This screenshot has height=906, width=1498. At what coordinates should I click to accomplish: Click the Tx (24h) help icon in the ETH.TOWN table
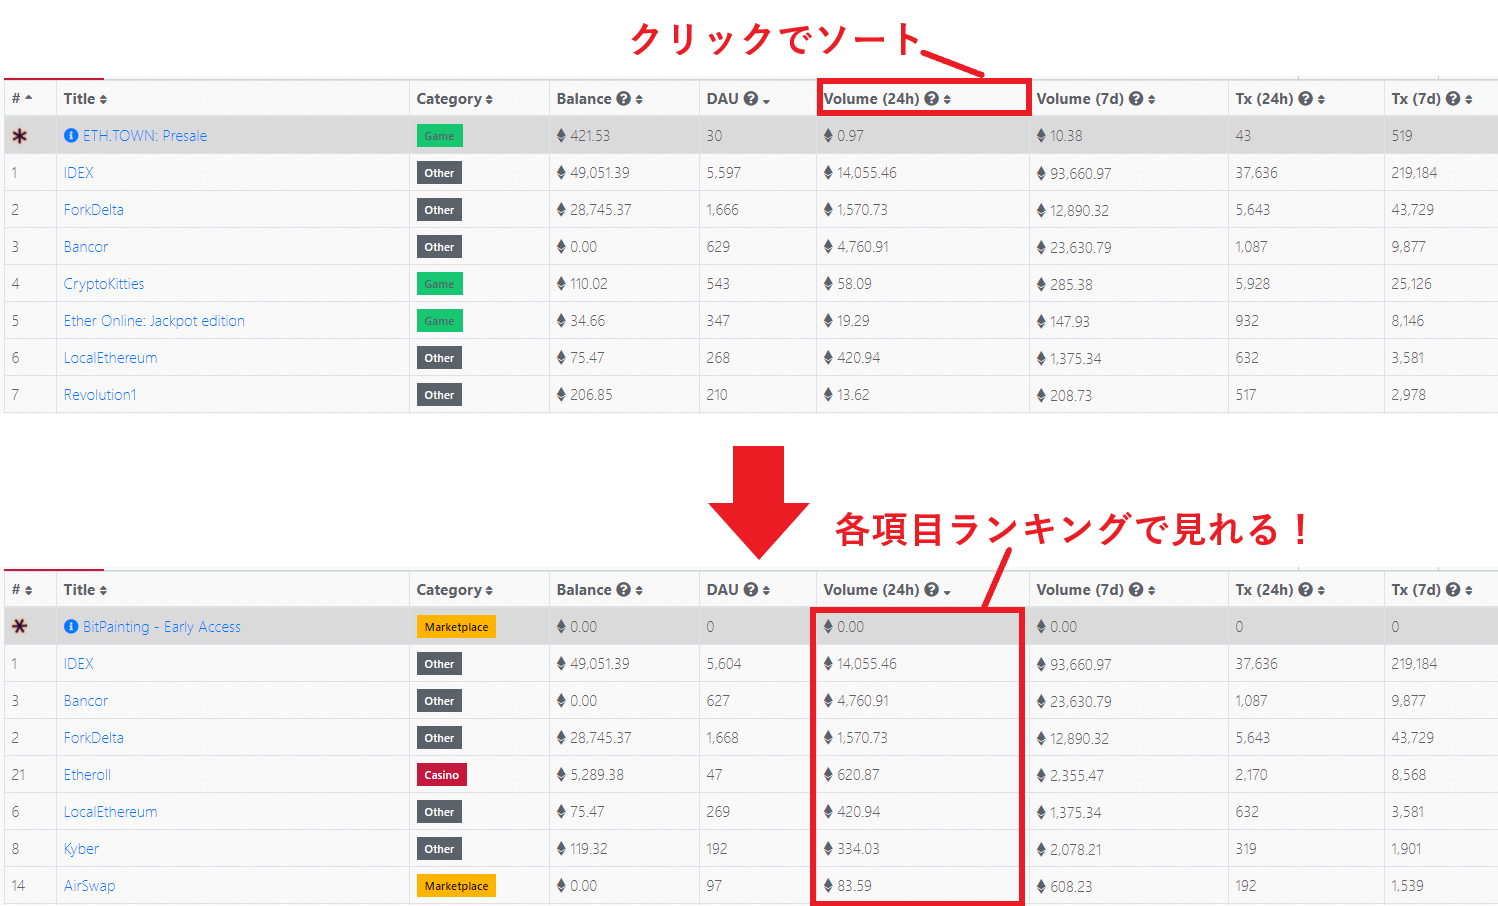[x=1305, y=99]
